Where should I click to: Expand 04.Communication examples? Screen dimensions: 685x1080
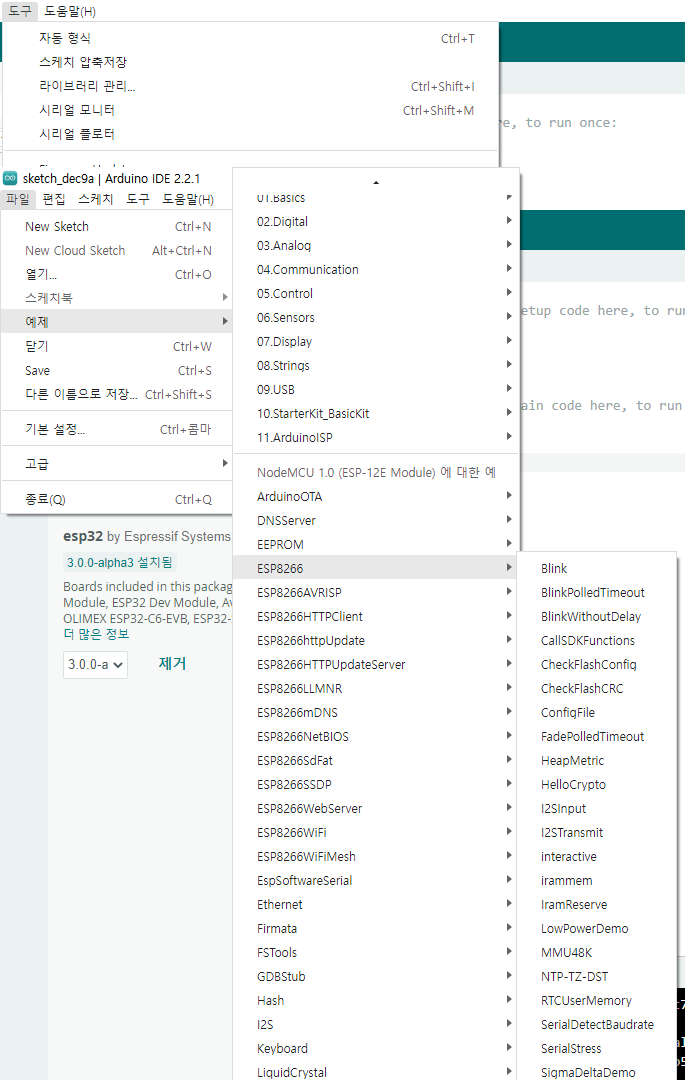tap(376, 269)
